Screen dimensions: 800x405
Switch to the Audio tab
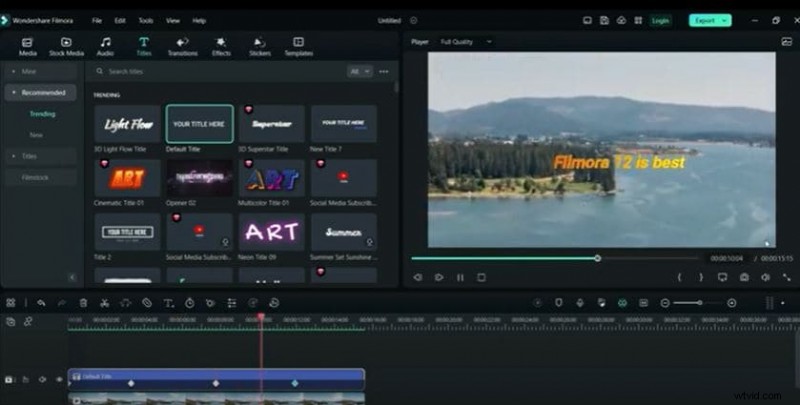point(105,46)
